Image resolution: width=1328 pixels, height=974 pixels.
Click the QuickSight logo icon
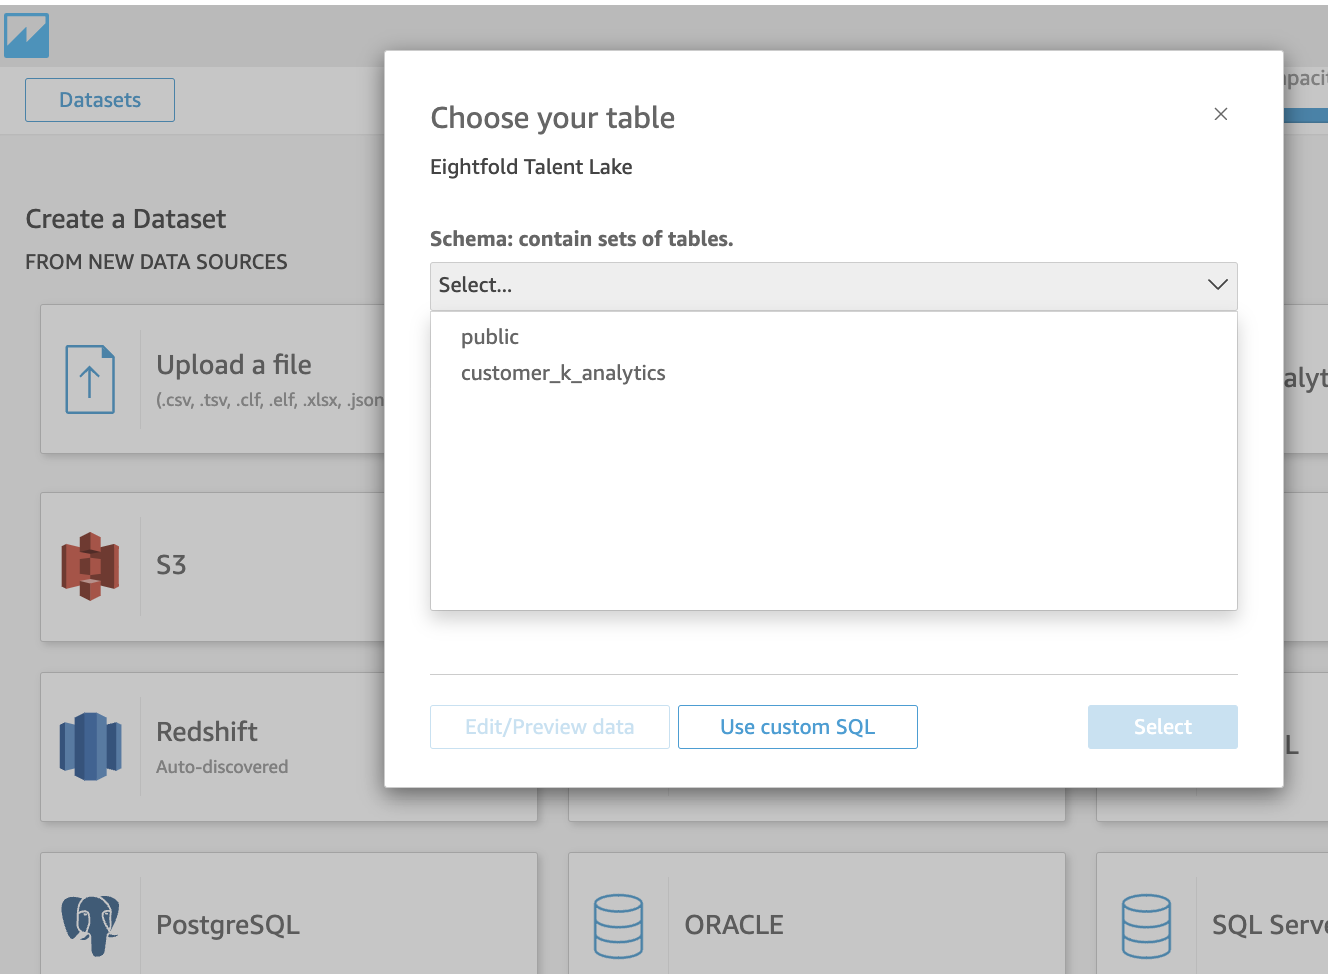[x=26, y=36]
